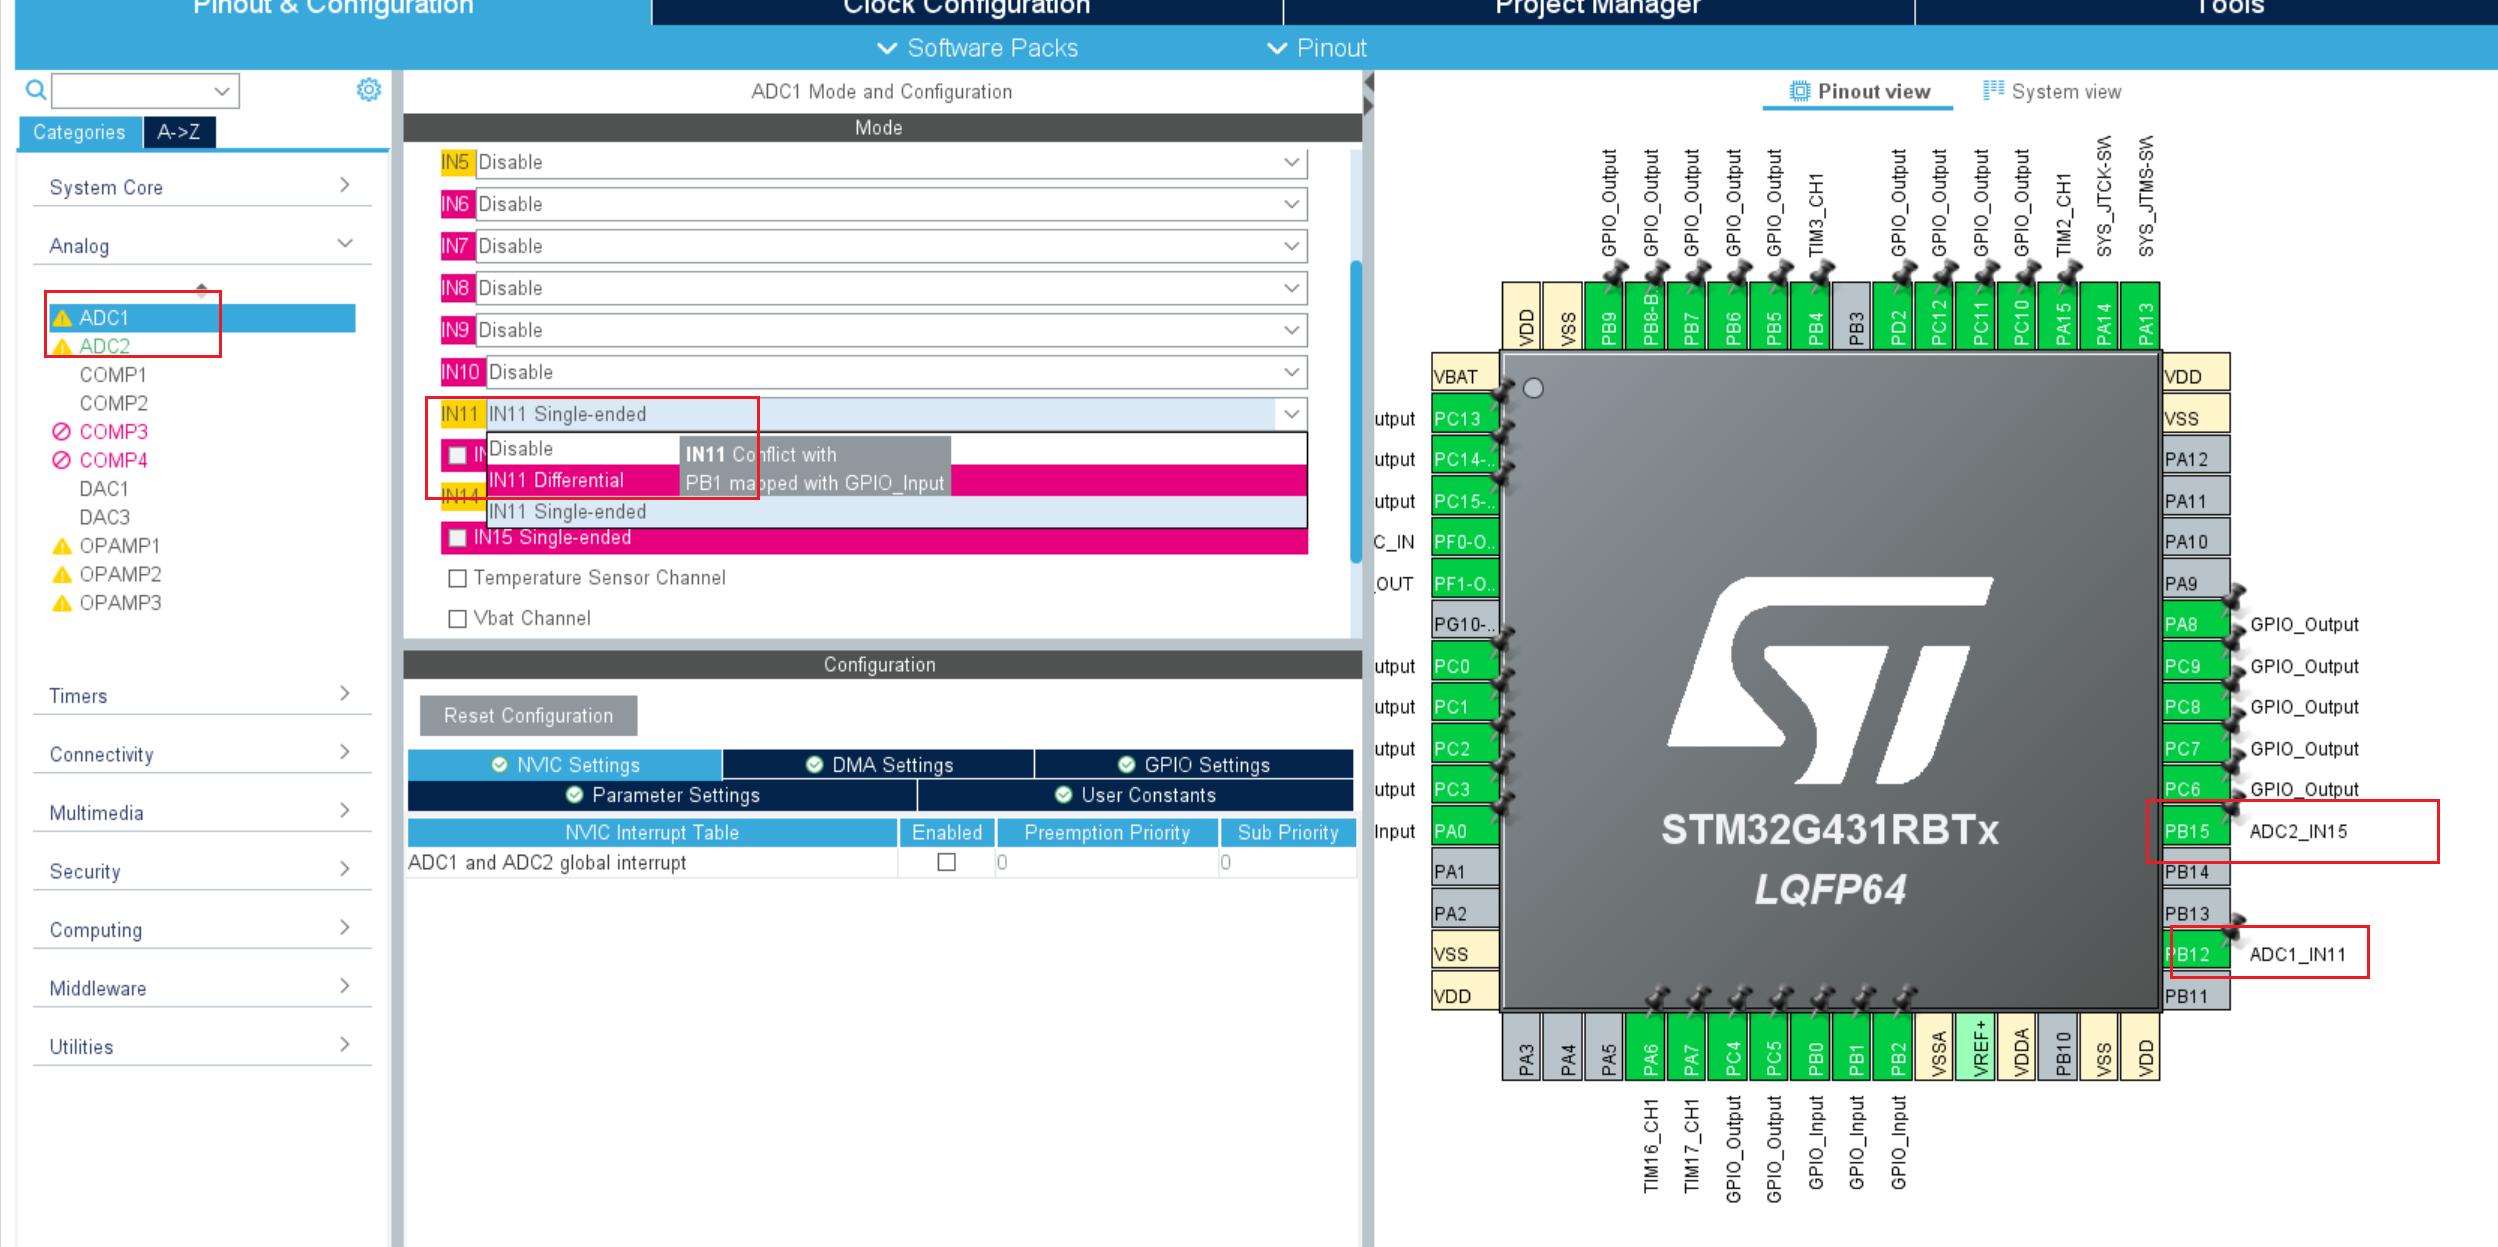Expand the System Core category

[201, 187]
